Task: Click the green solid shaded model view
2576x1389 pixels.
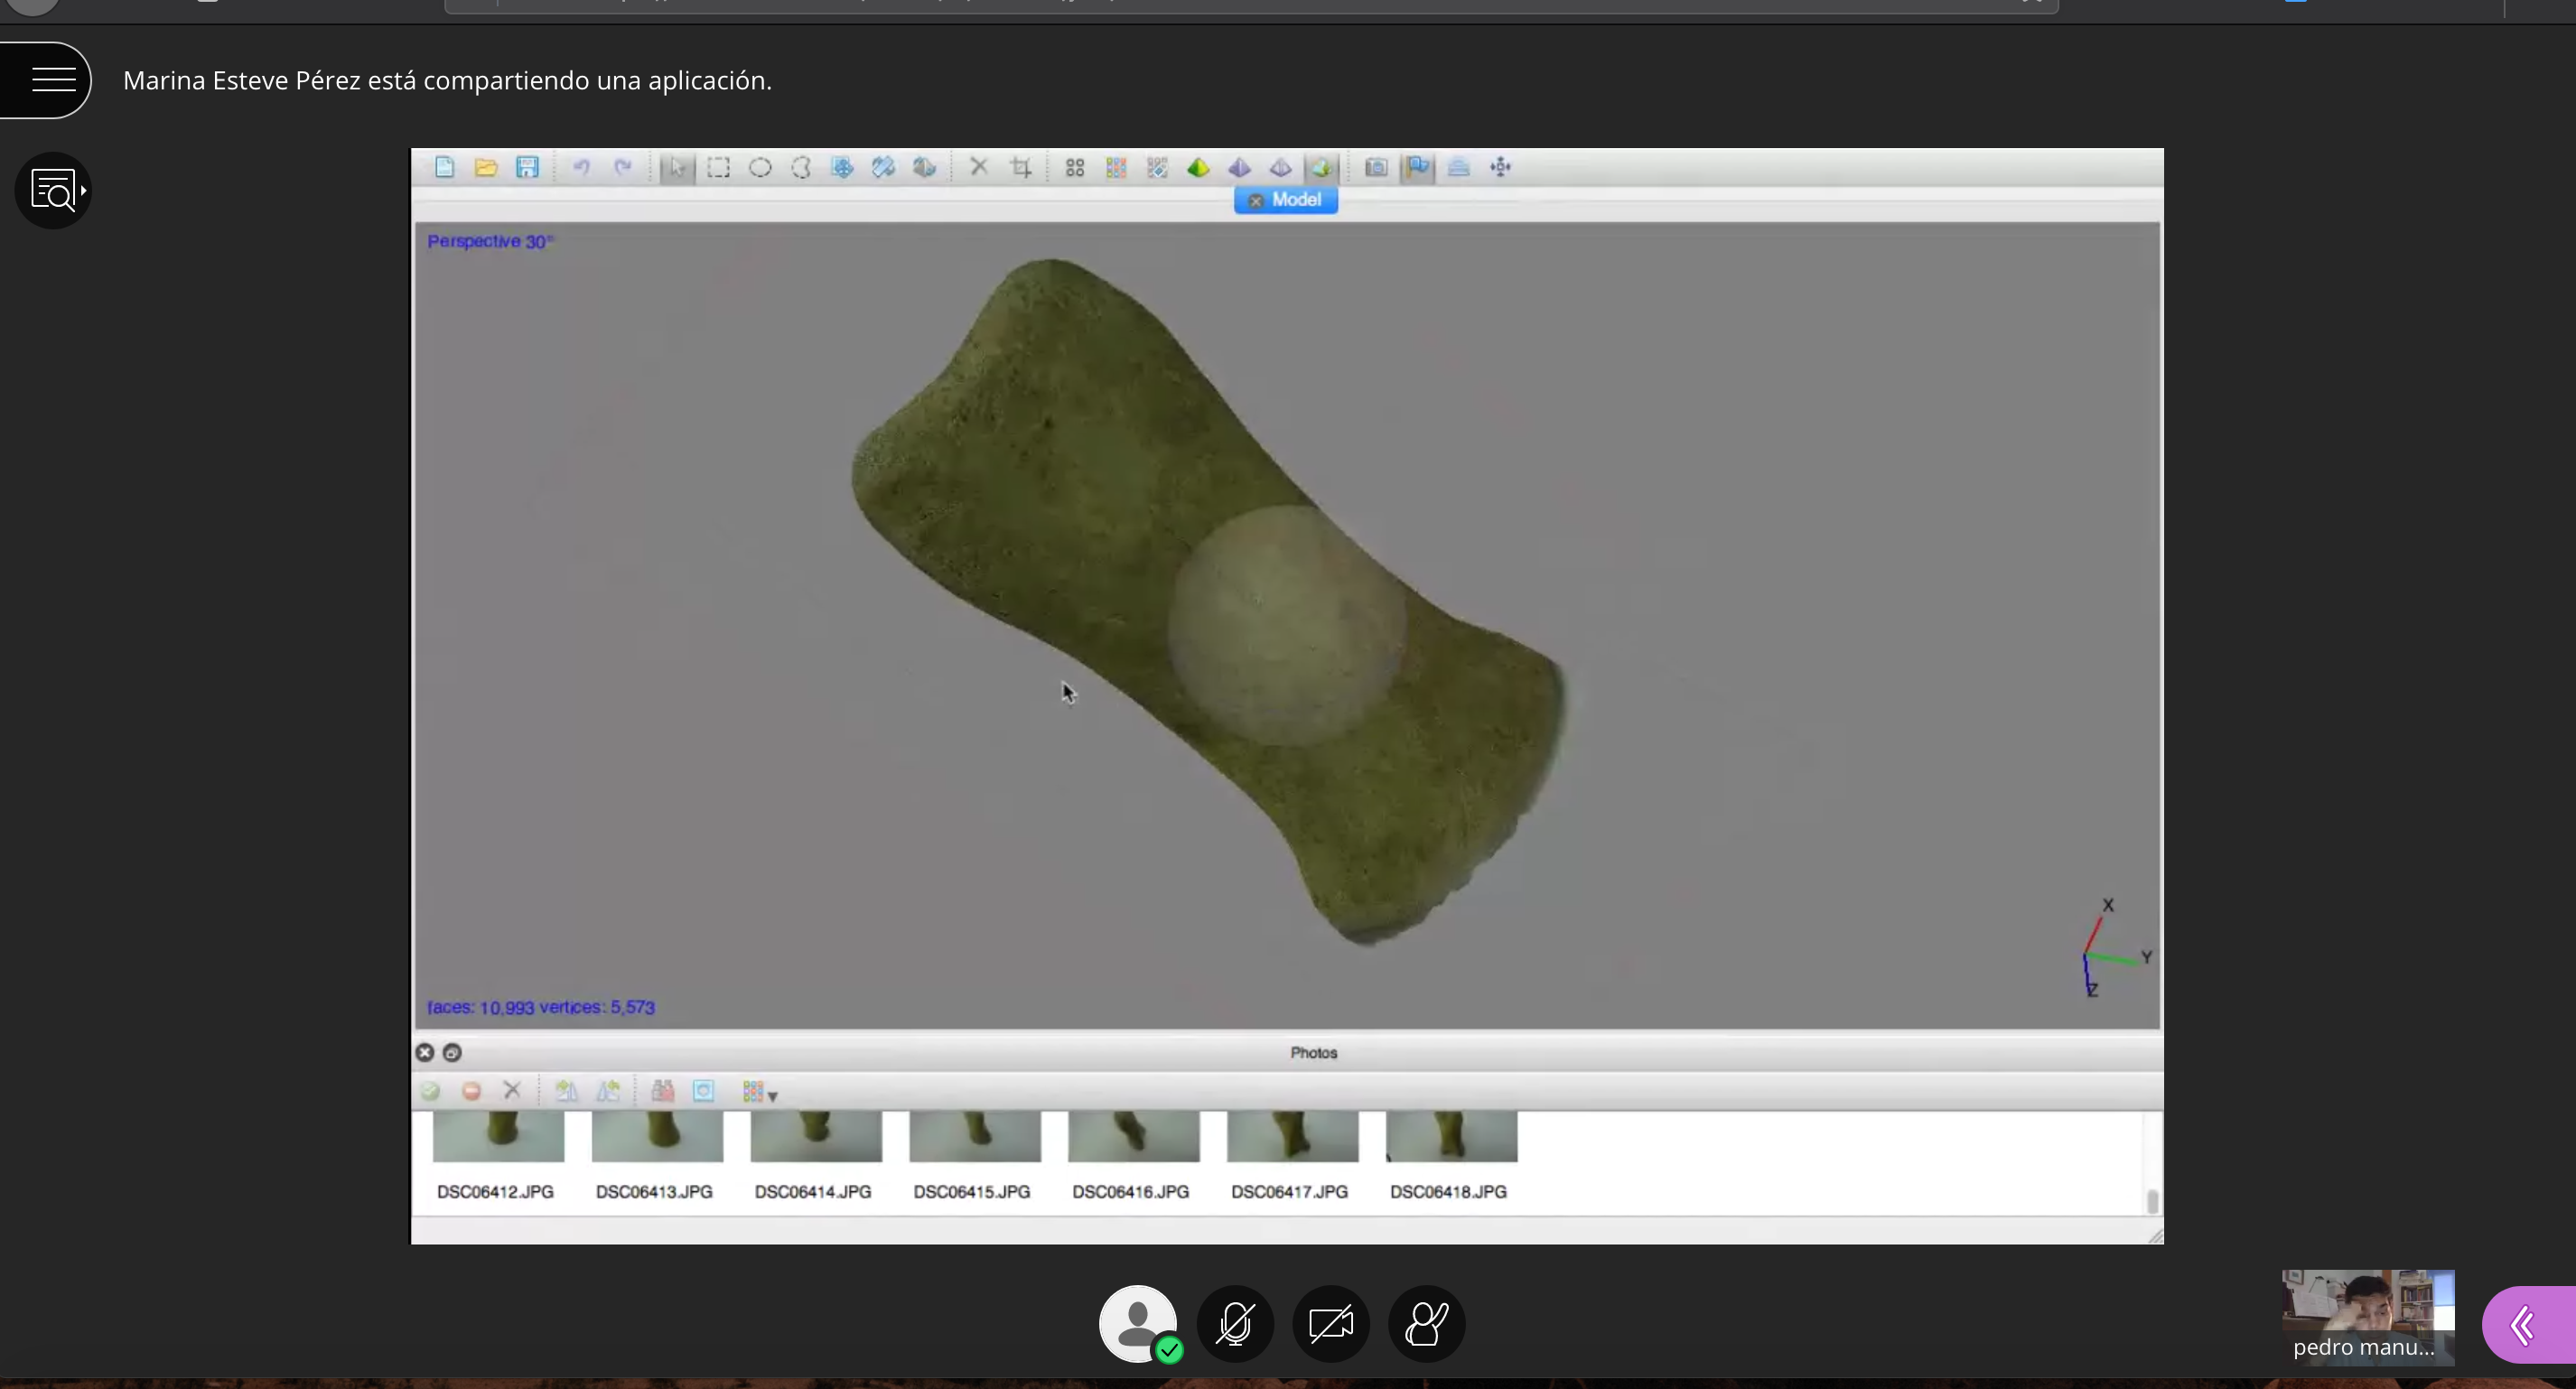Action: (1198, 168)
